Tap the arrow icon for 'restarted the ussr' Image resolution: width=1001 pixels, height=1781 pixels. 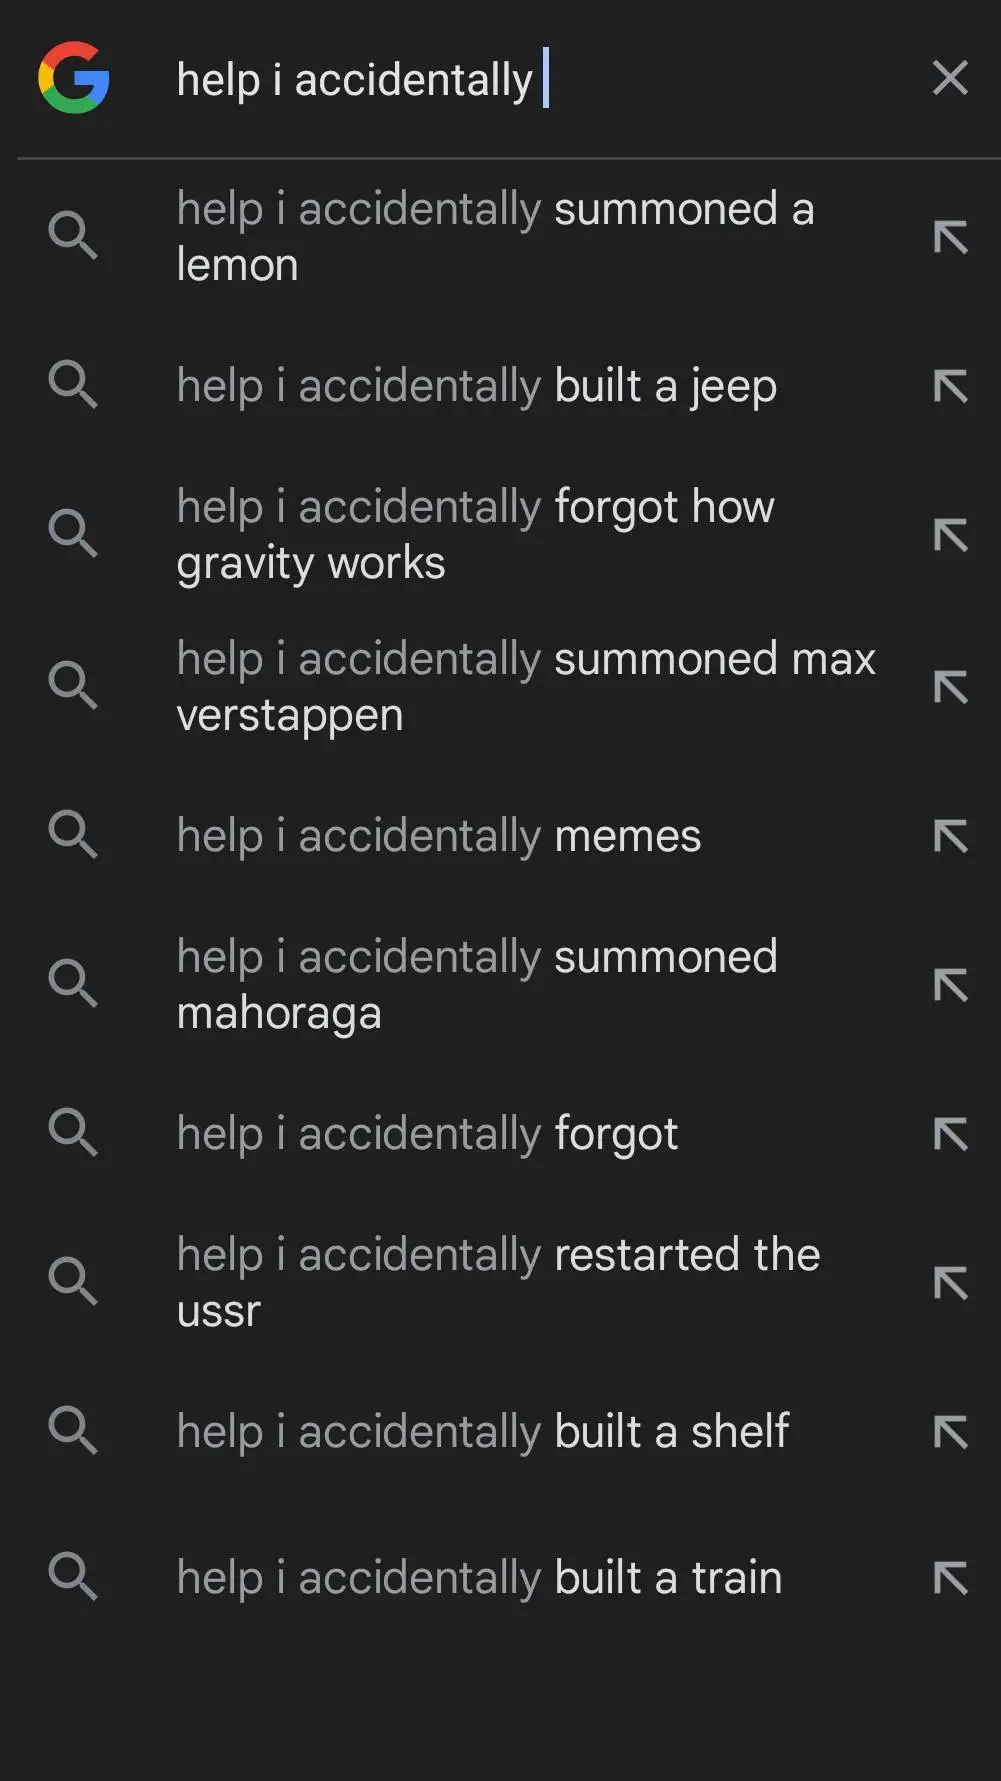(x=950, y=1283)
